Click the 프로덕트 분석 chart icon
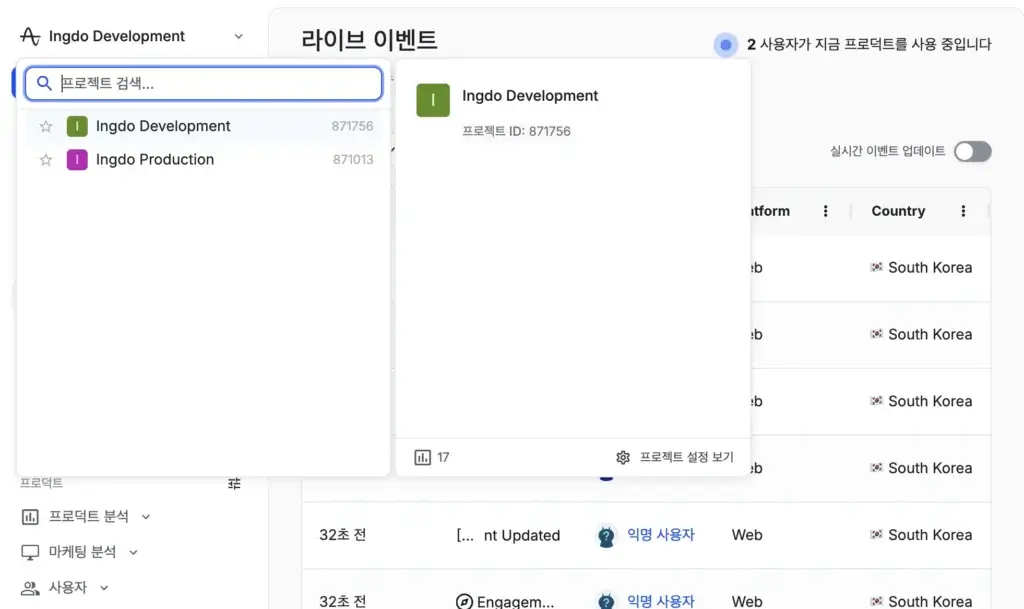 pyautogui.click(x=30, y=517)
